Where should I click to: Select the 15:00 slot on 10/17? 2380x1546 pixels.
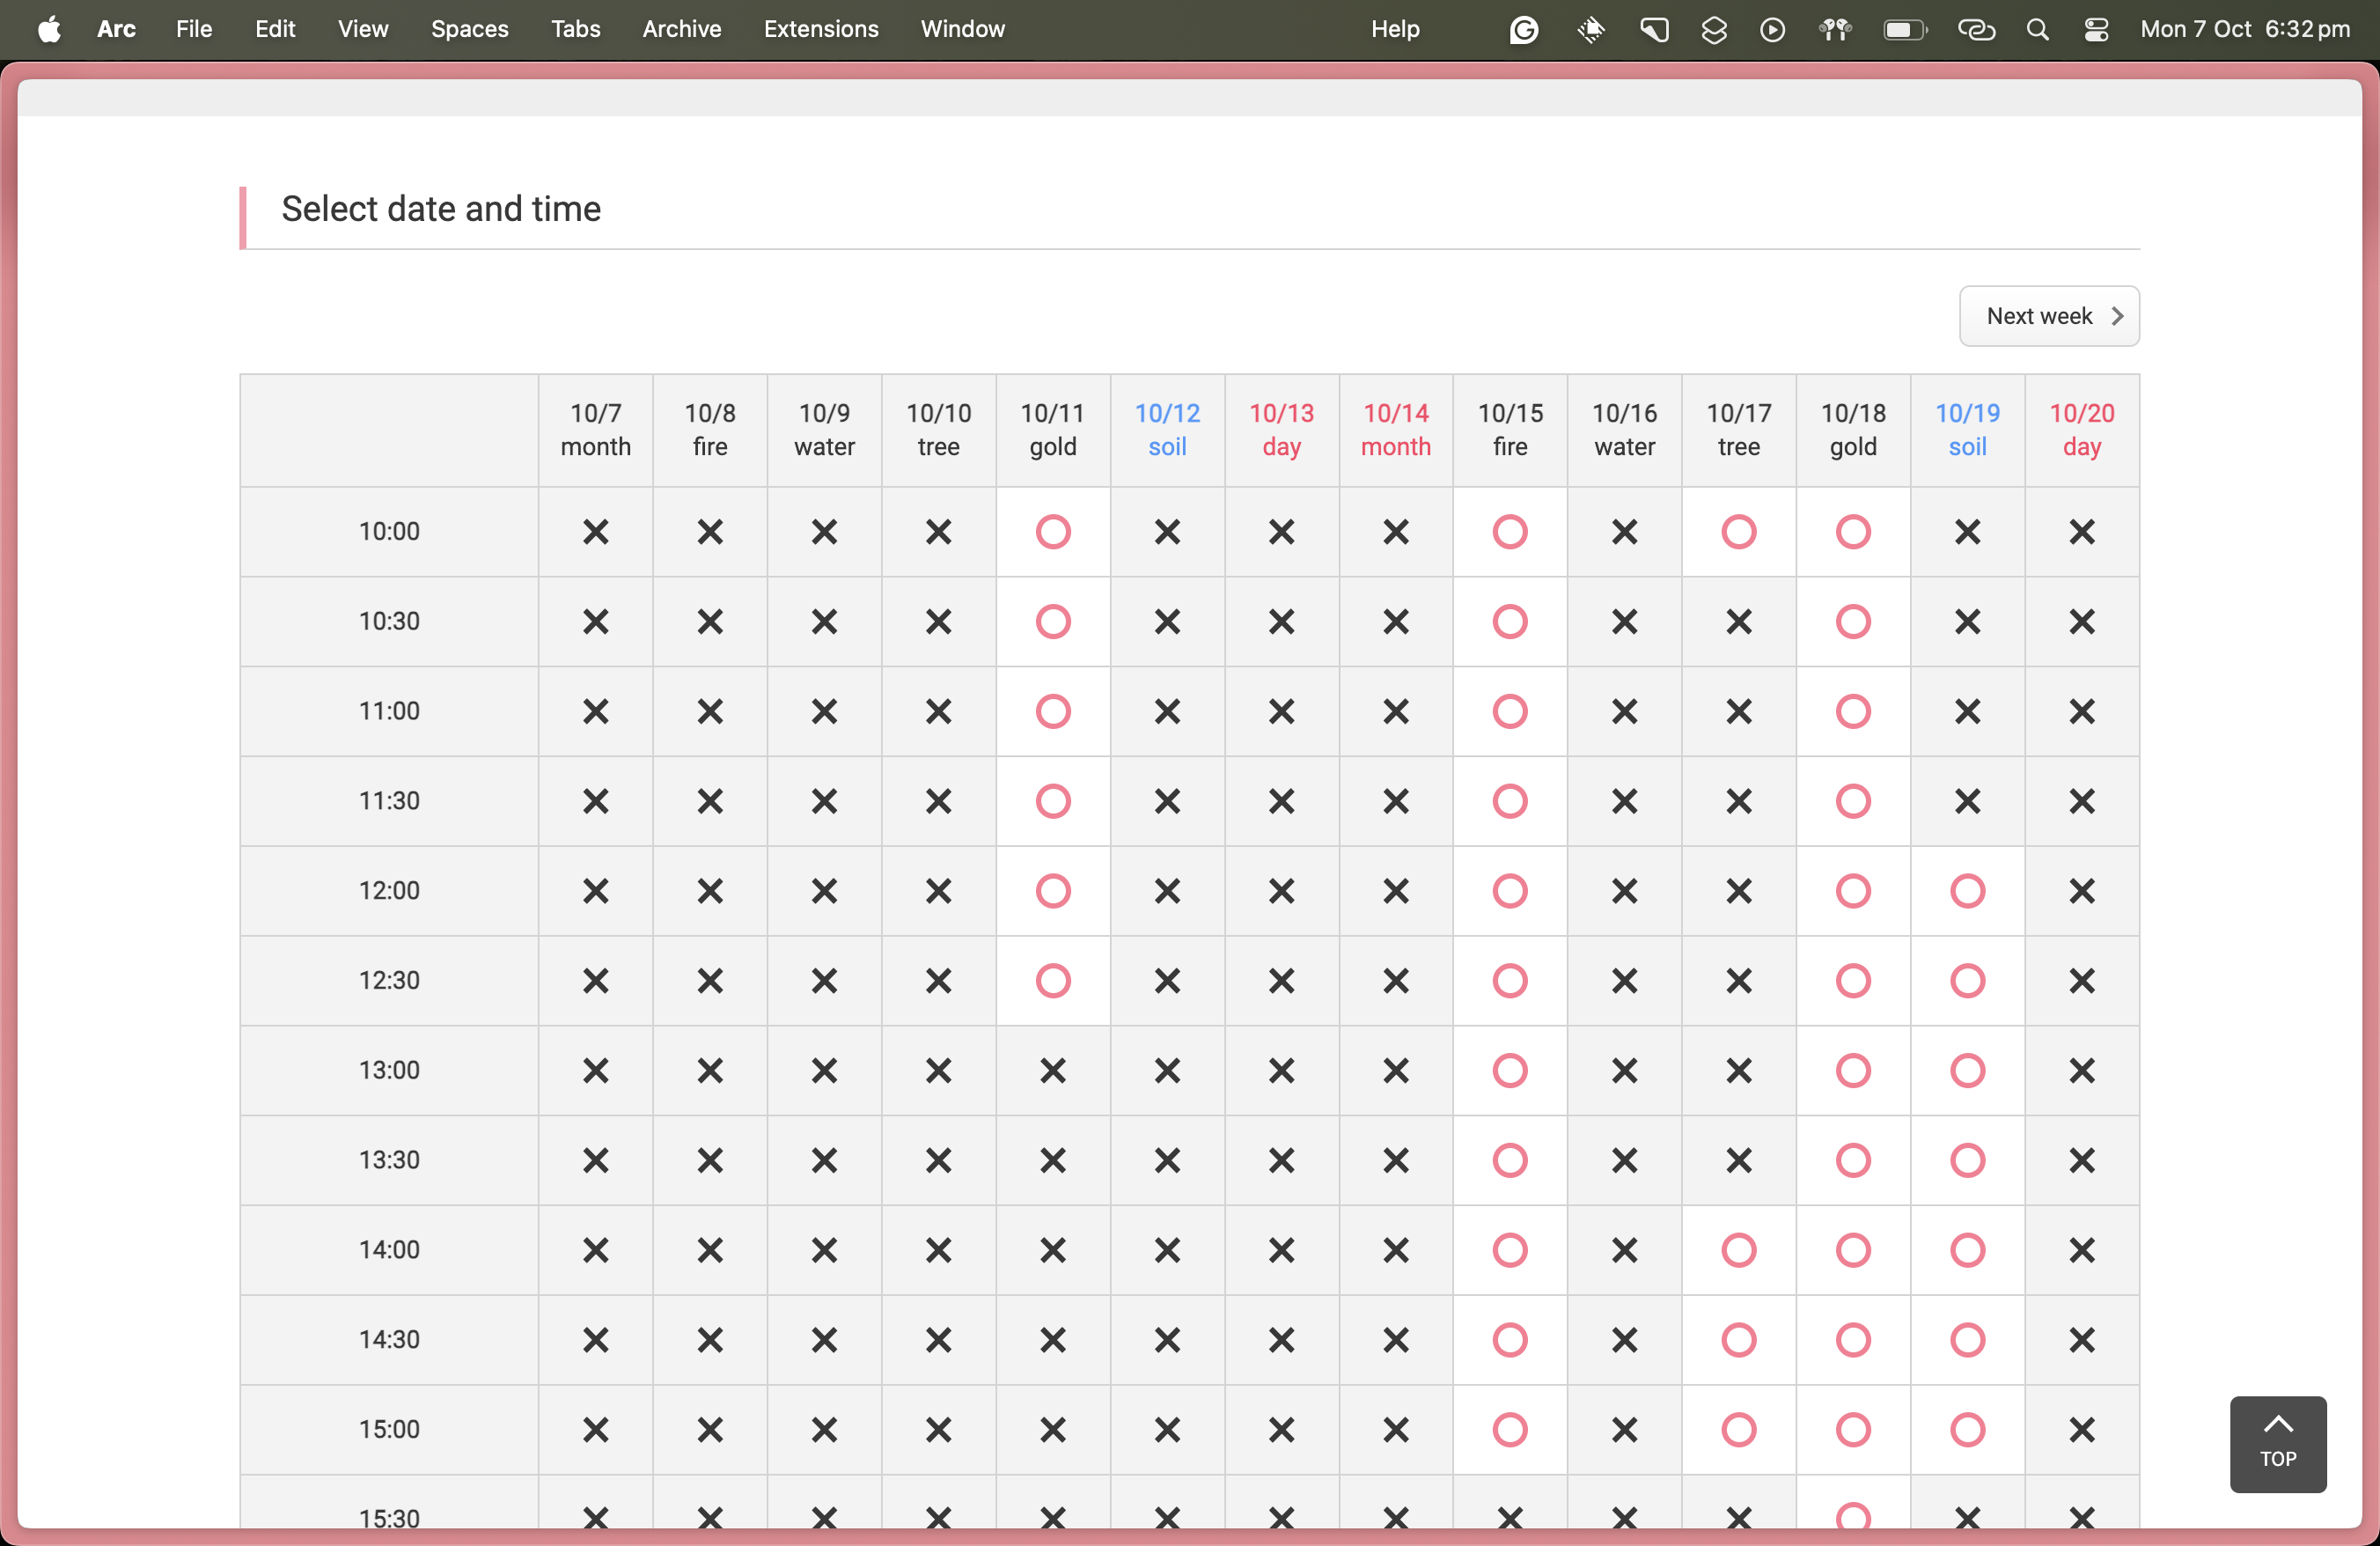(x=1738, y=1429)
